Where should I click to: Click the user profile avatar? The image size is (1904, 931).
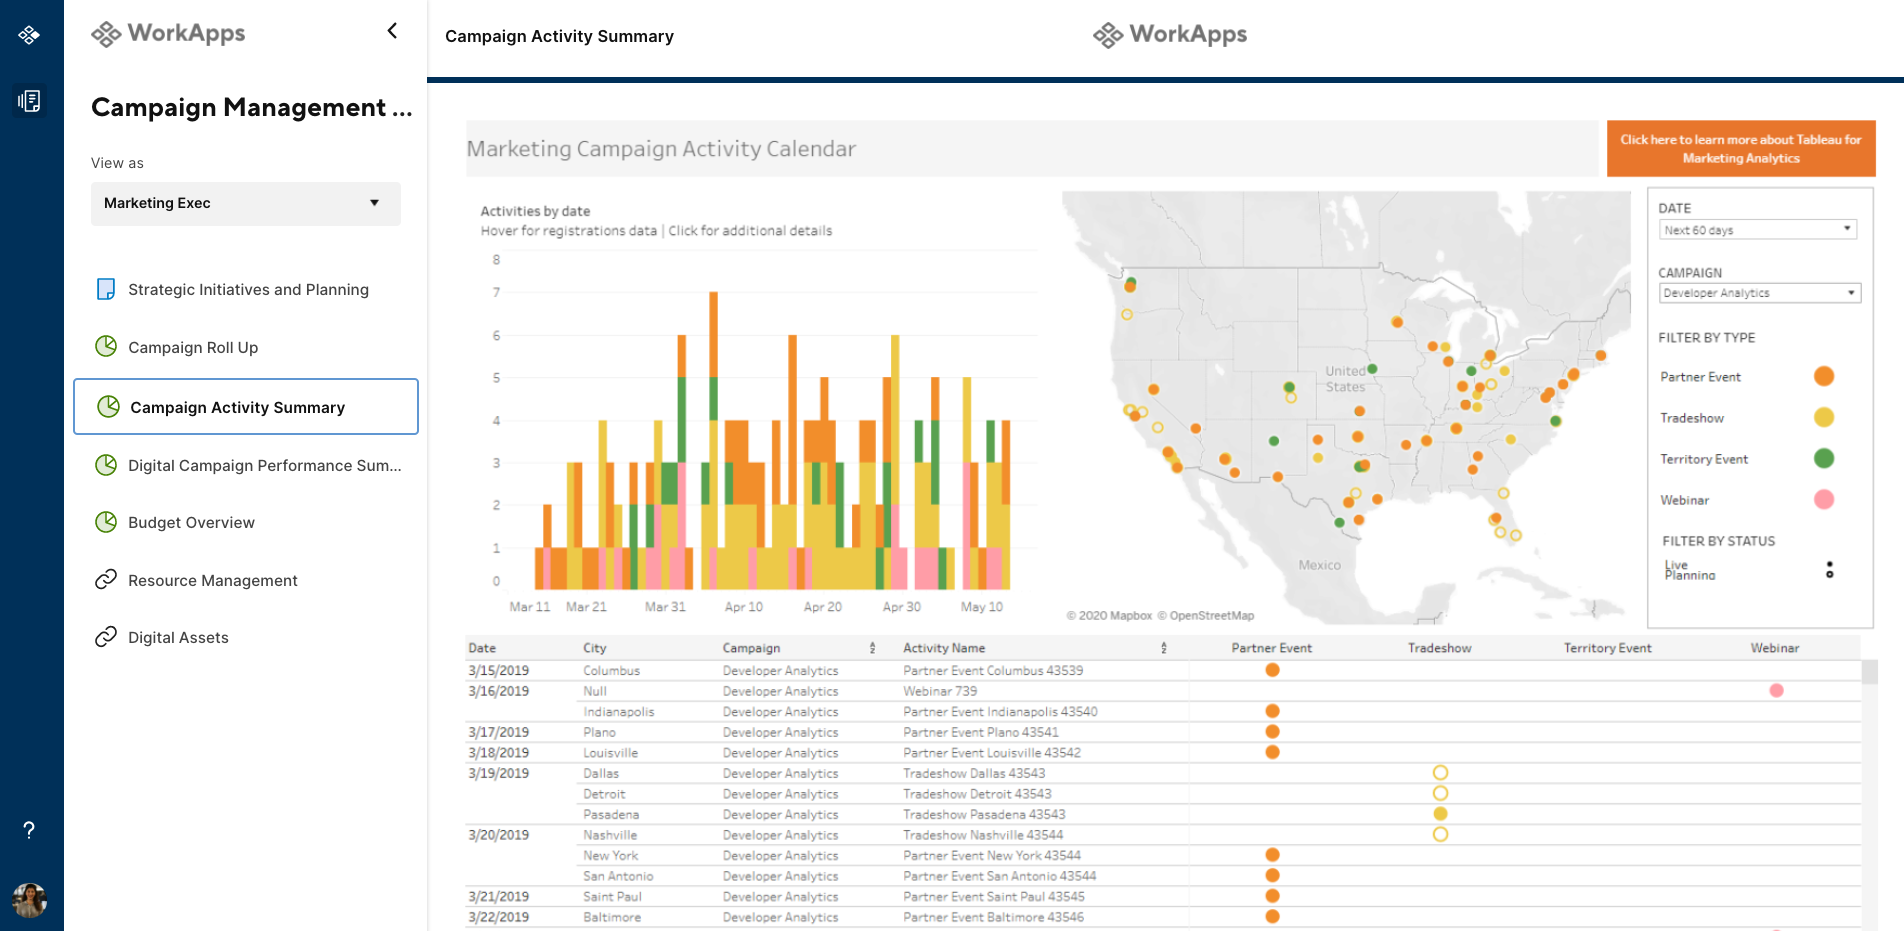pyautogui.click(x=29, y=900)
